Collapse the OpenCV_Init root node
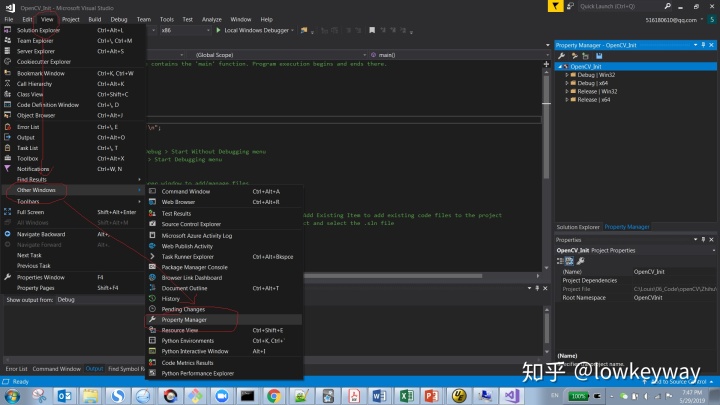The image size is (720, 405). pyautogui.click(x=560, y=67)
